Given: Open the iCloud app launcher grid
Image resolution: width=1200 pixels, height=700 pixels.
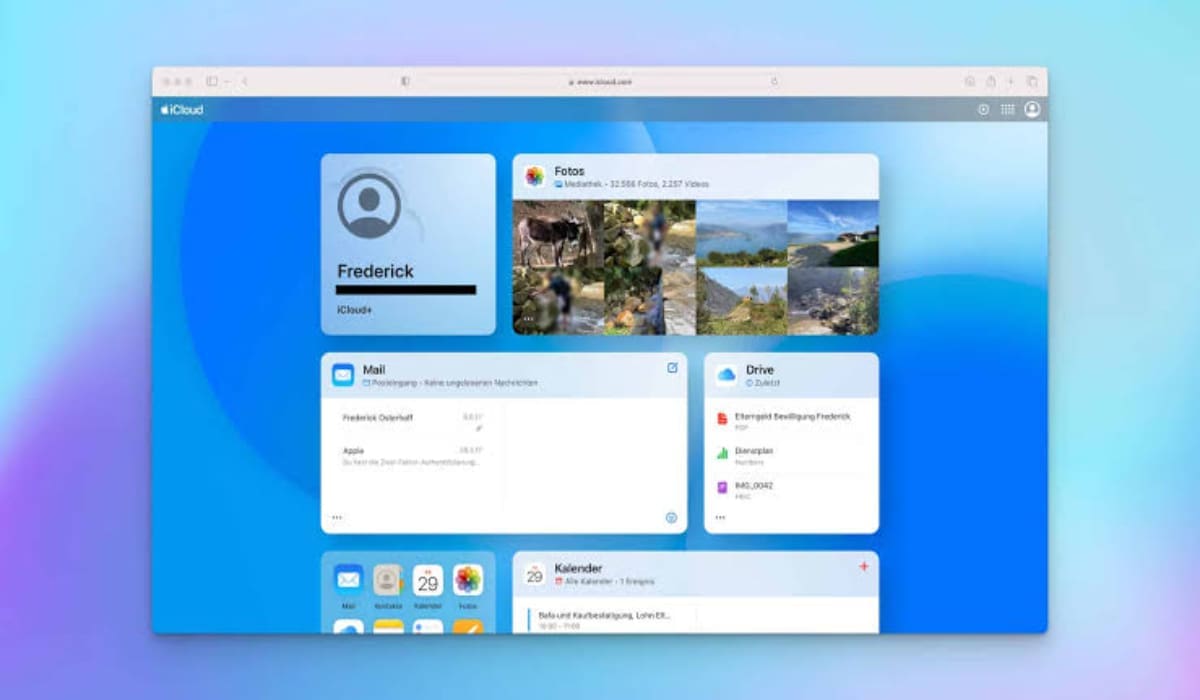Looking at the screenshot, I should [x=1007, y=110].
